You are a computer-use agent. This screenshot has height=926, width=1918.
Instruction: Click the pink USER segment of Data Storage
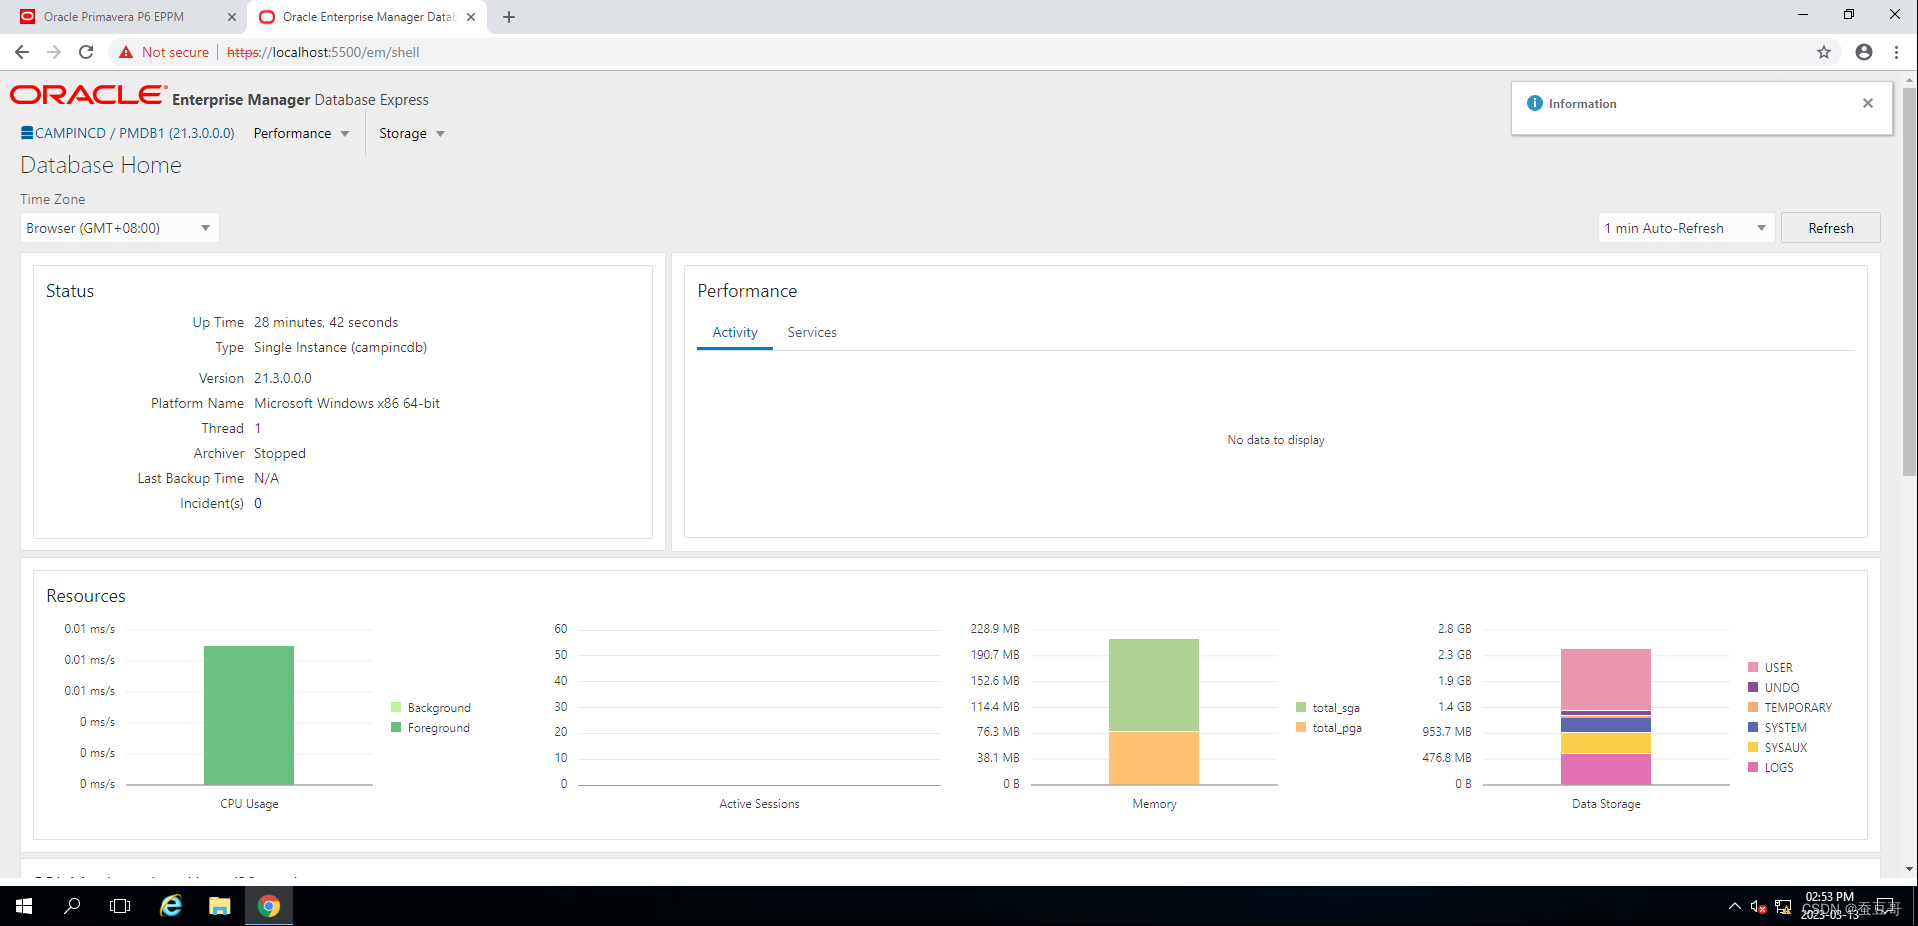coord(1606,679)
